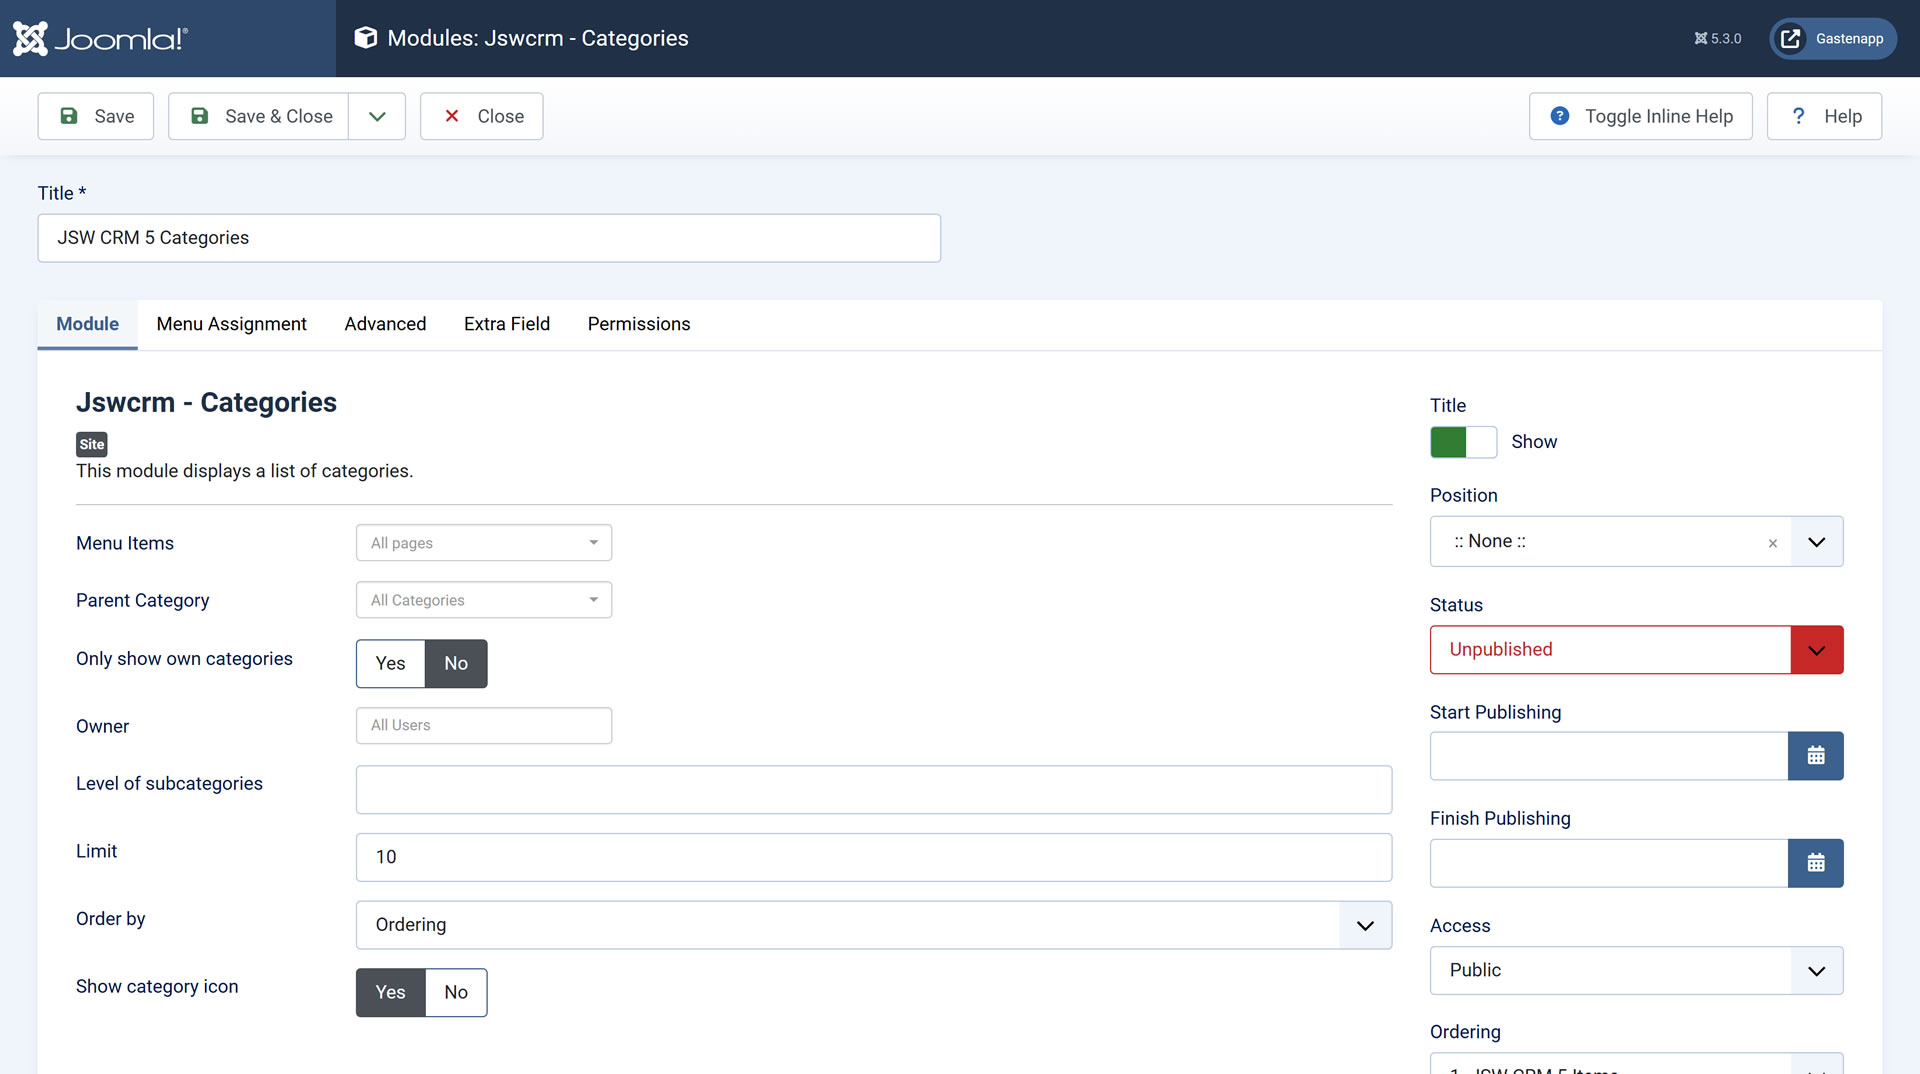Clear the Position selection with x
The width and height of the screenshot is (1920, 1074).
[x=1772, y=543]
